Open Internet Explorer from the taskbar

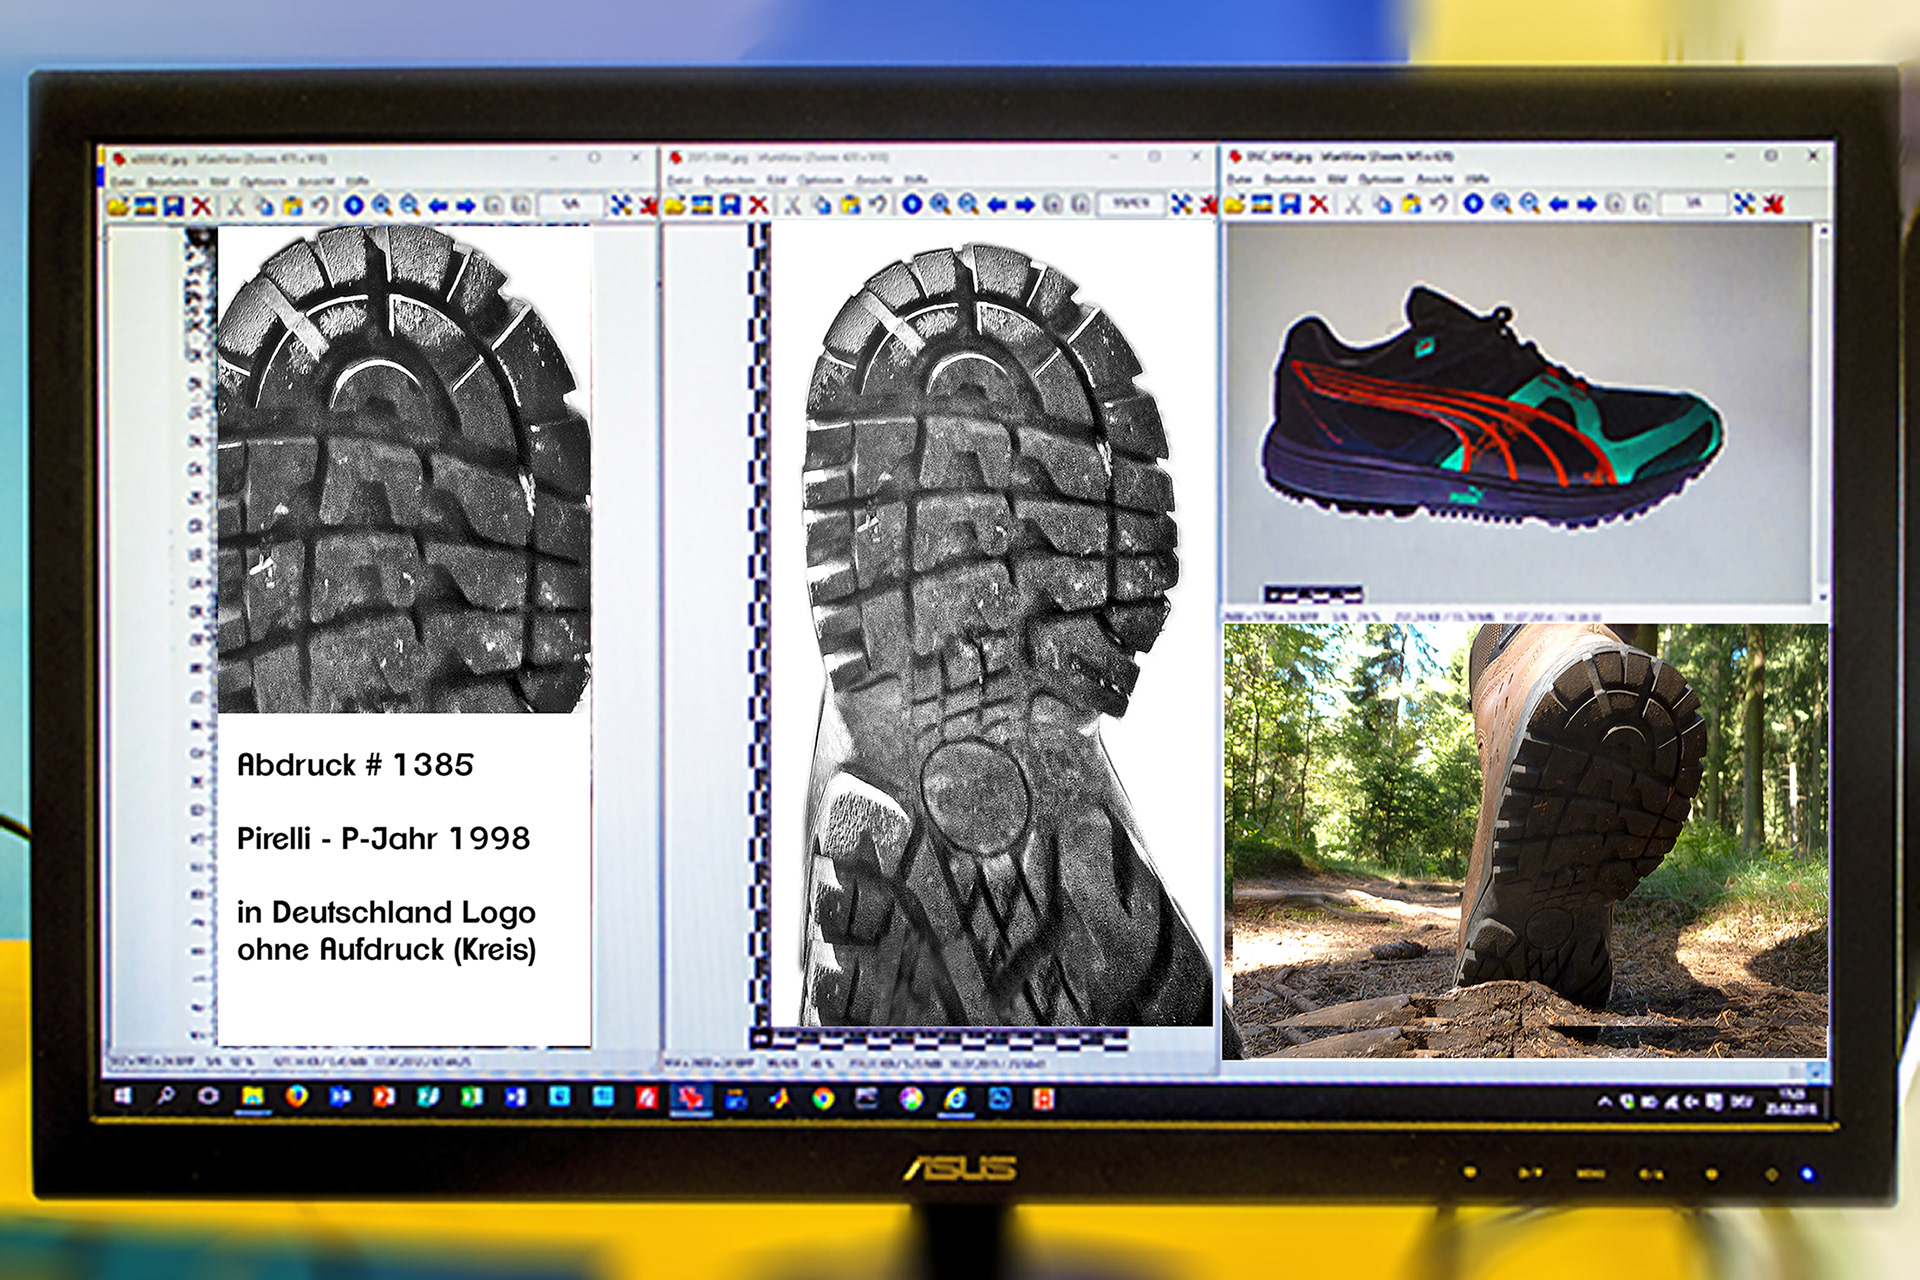click(956, 1099)
